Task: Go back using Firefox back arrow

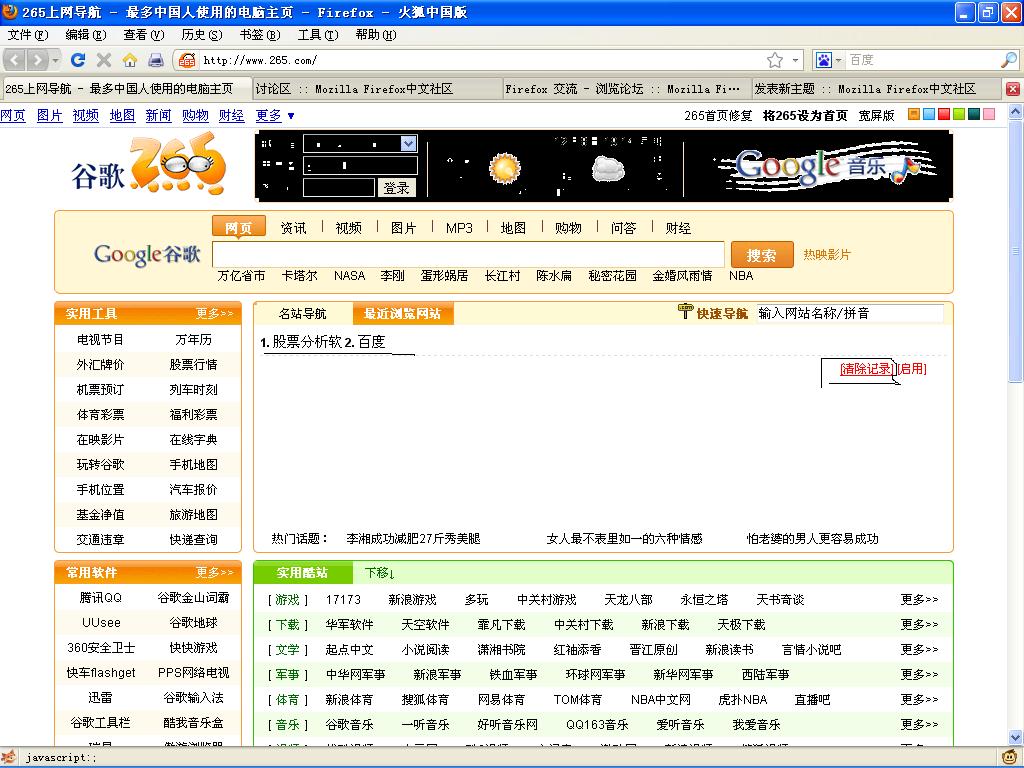Action: point(14,61)
